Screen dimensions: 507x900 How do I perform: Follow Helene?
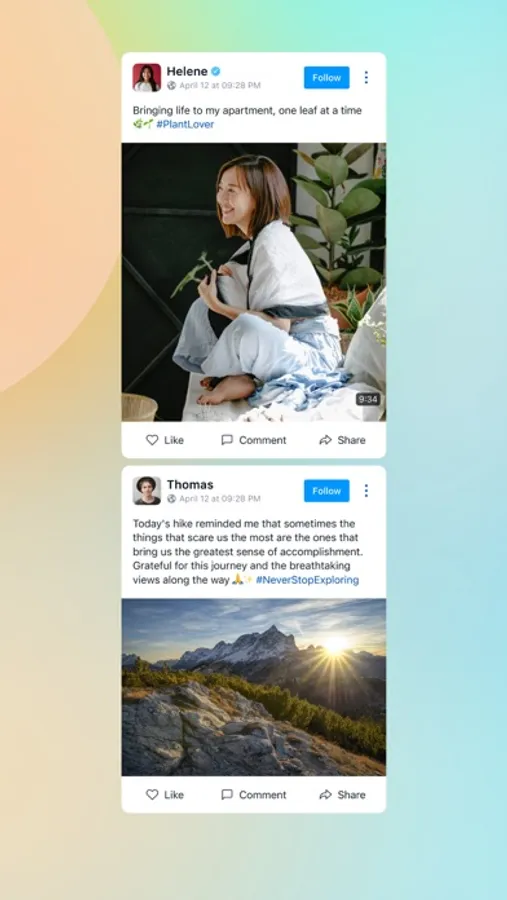pyautogui.click(x=327, y=77)
